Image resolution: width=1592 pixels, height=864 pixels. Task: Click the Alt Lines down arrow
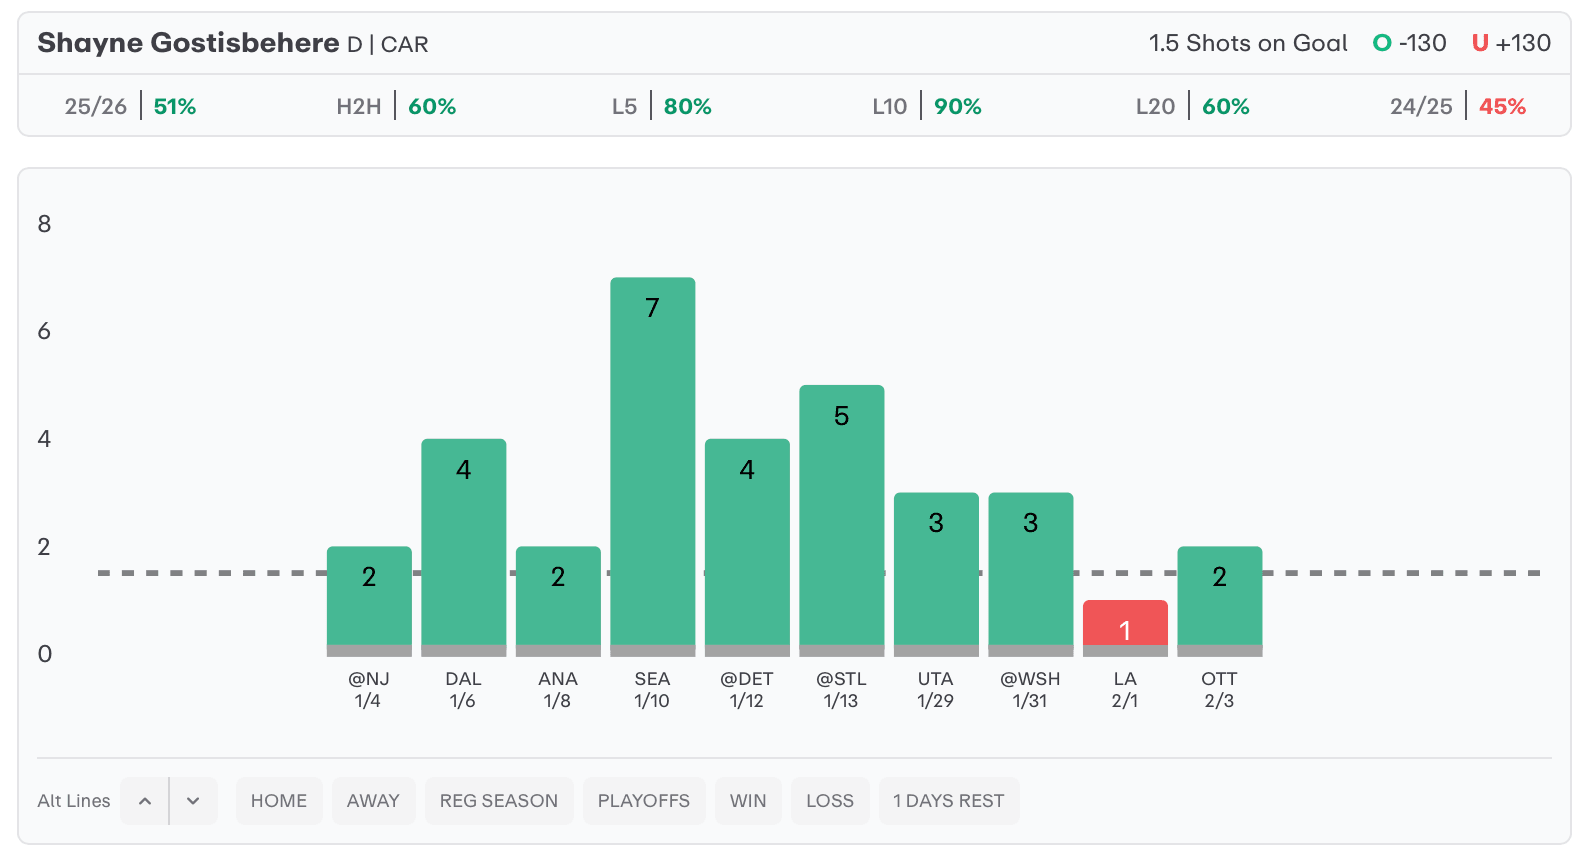(193, 801)
